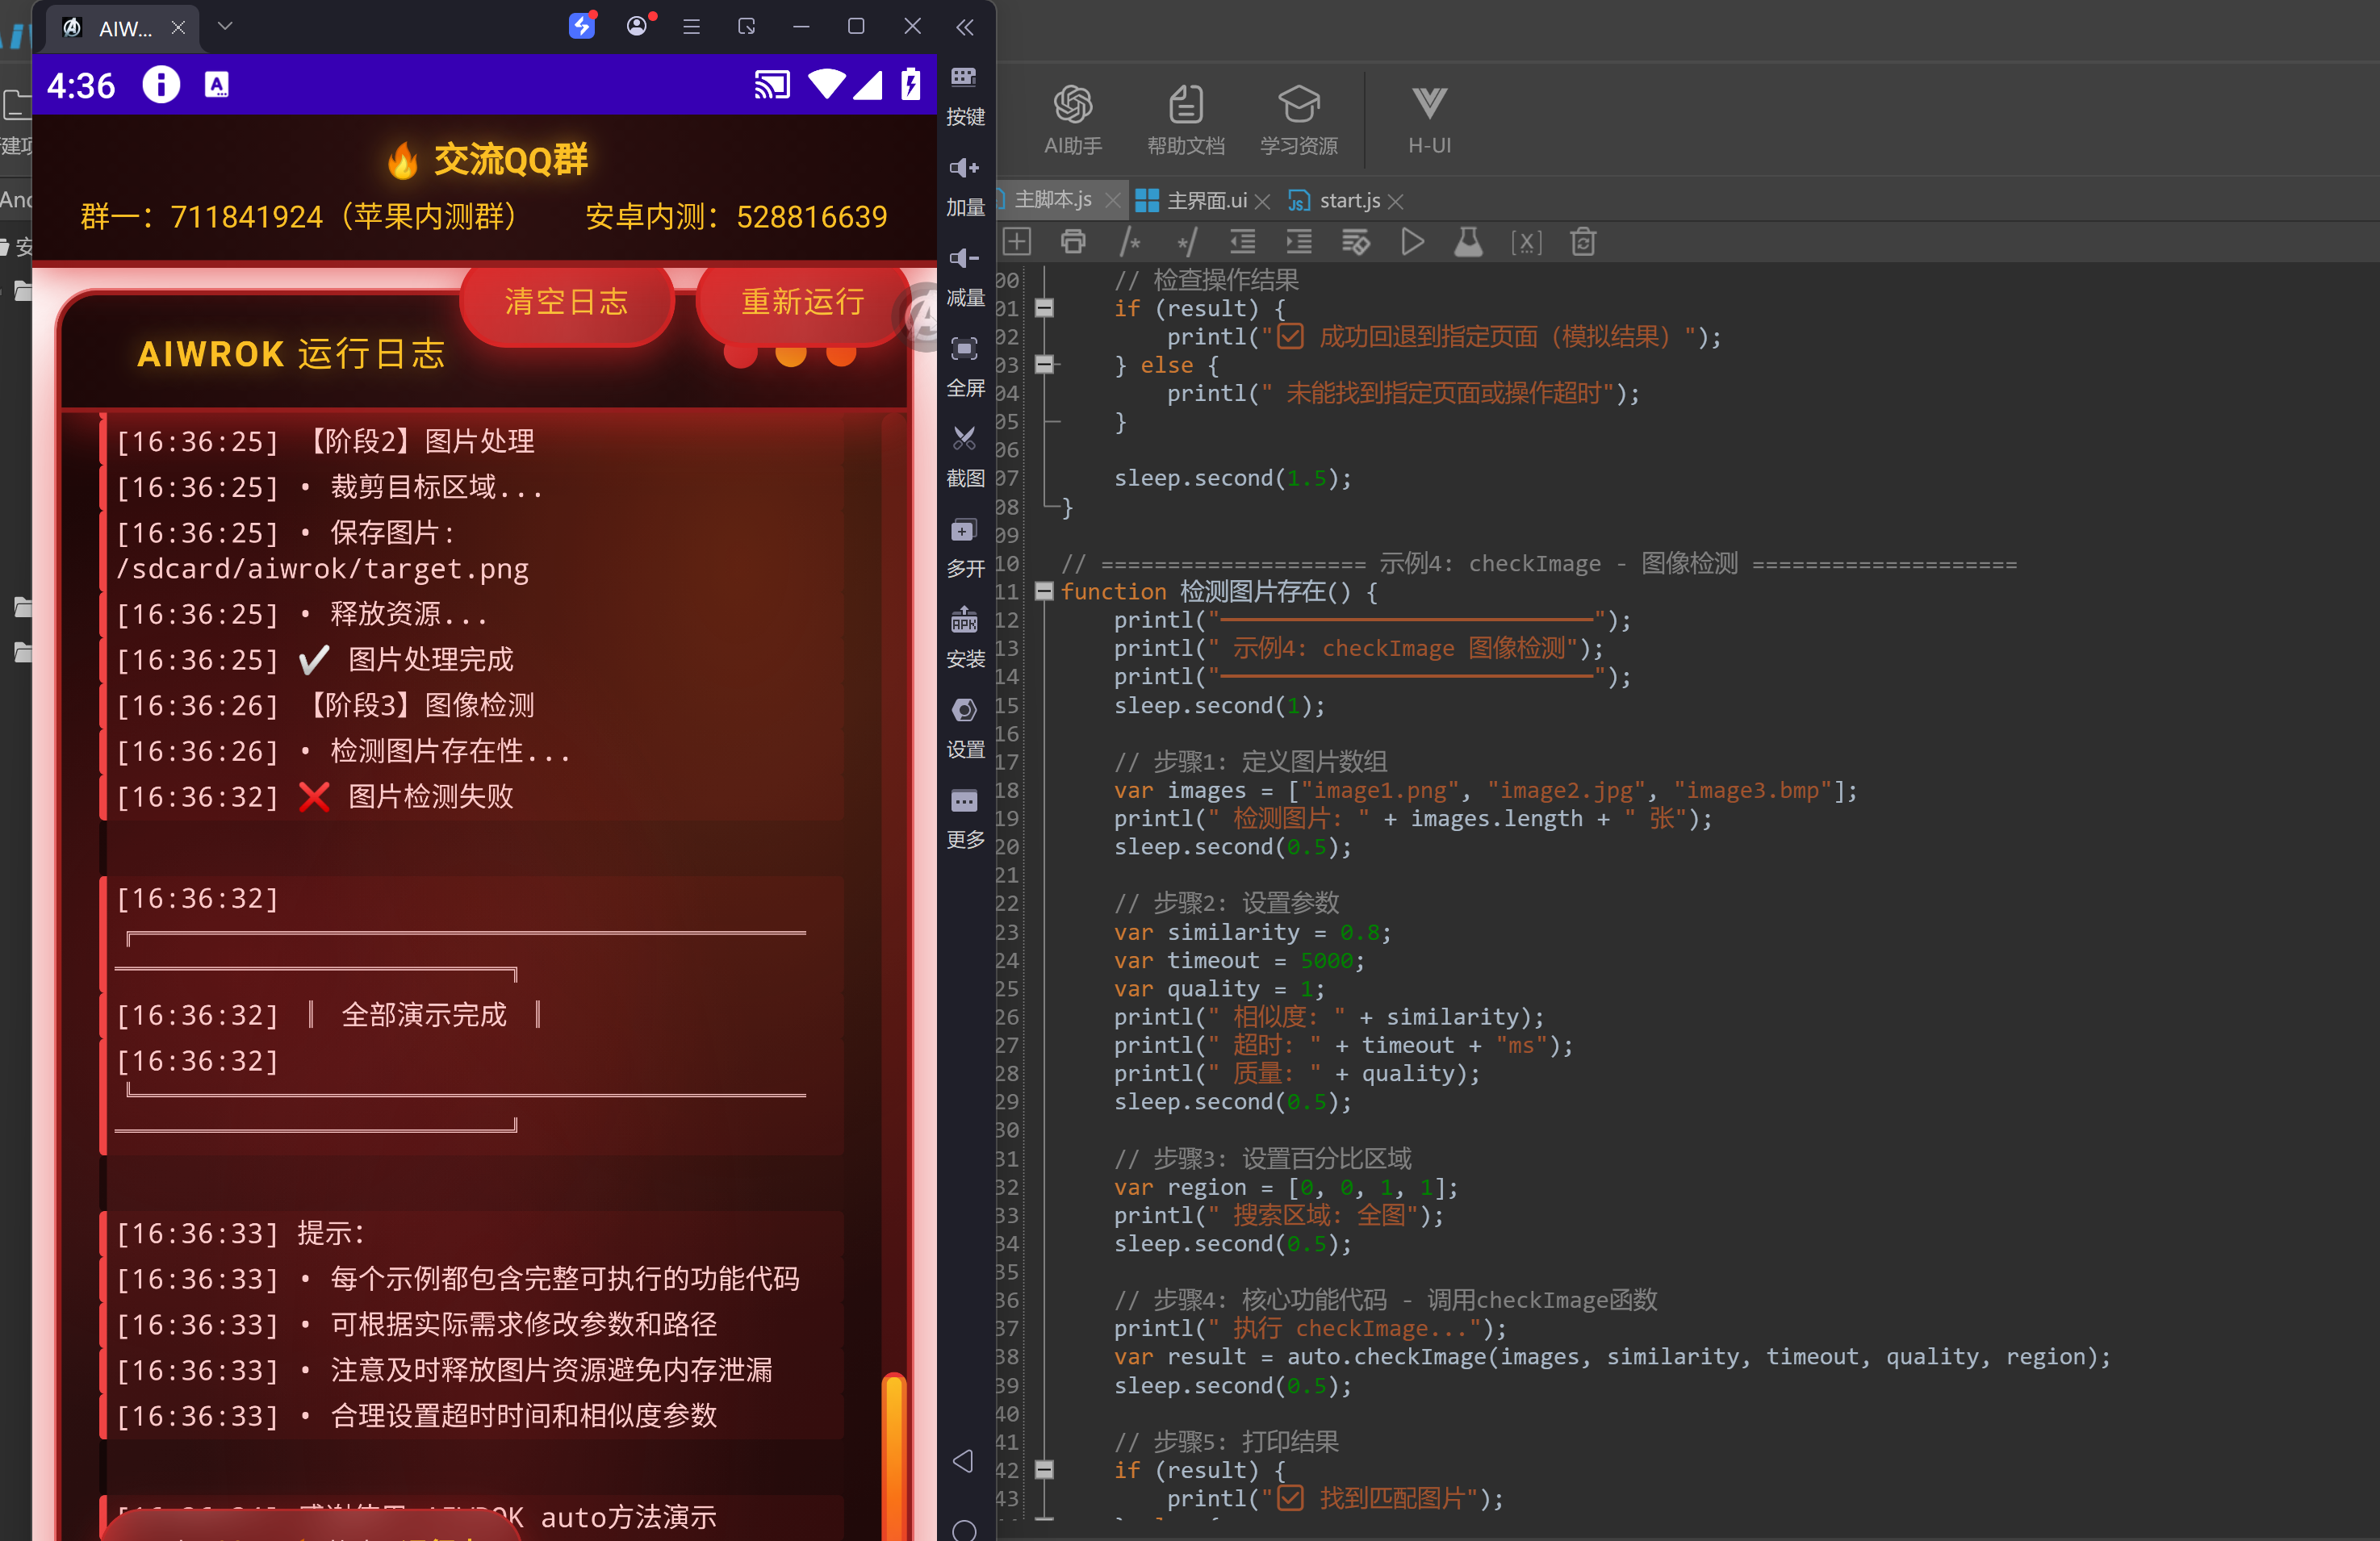Click the orange log panel scrollbar
Viewport: 2380px width, 1541px height.
[894, 1456]
